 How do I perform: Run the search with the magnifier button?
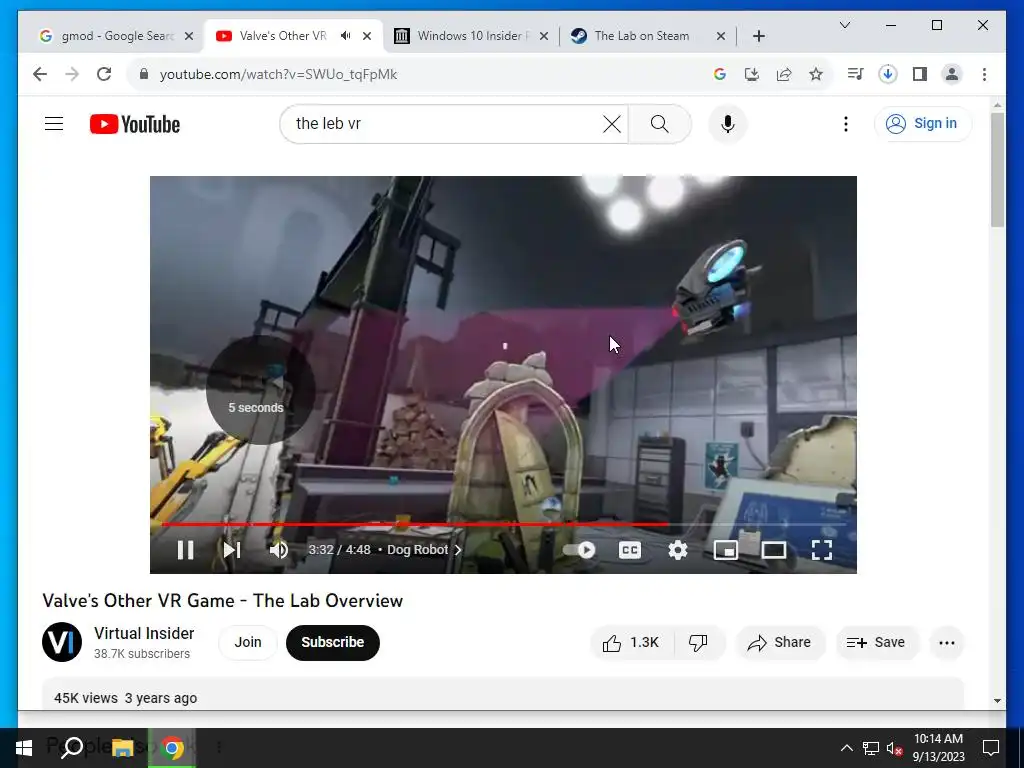coord(660,123)
